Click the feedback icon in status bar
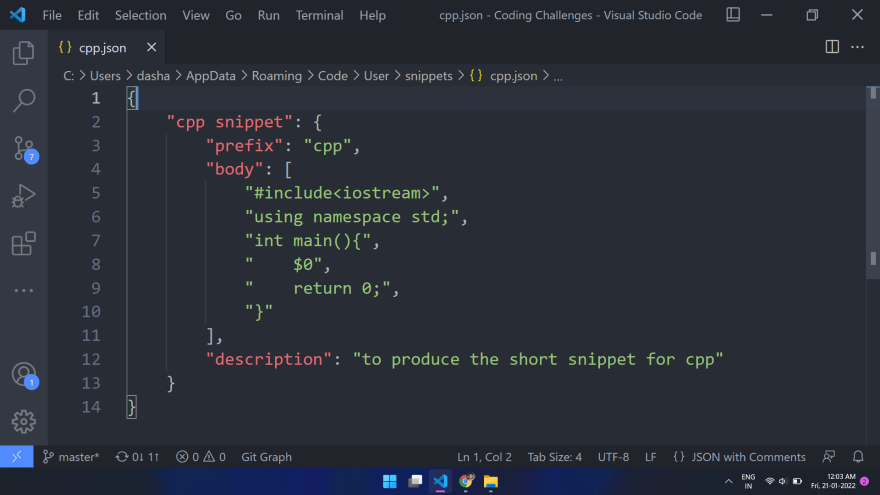Screen dimensions: 880x495 [829, 457]
